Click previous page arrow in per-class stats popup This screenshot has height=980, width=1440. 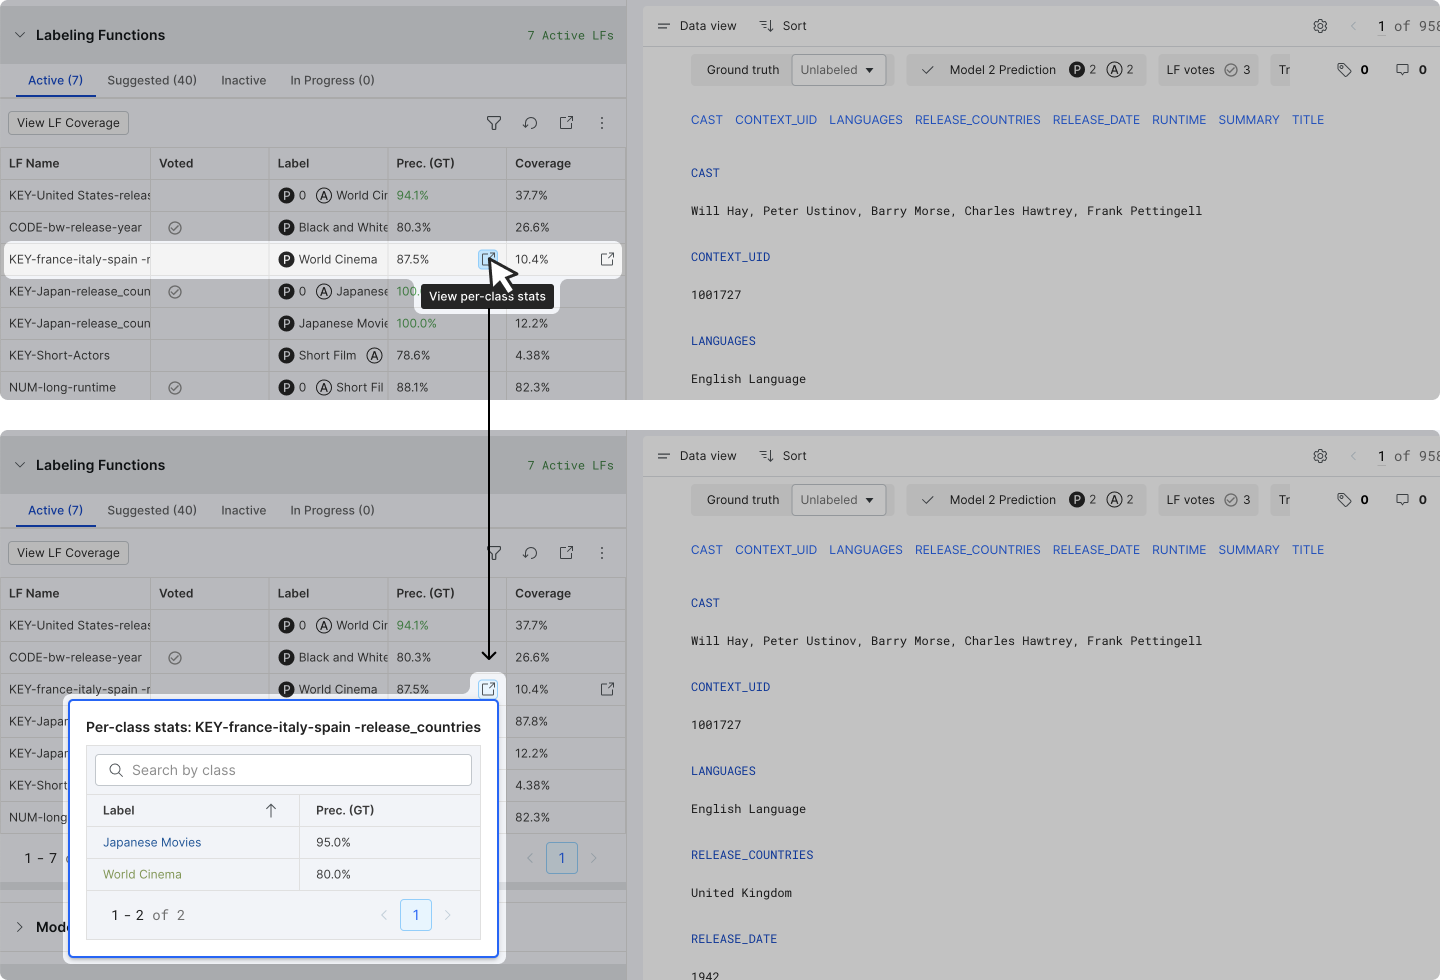[x=384, y=915]
